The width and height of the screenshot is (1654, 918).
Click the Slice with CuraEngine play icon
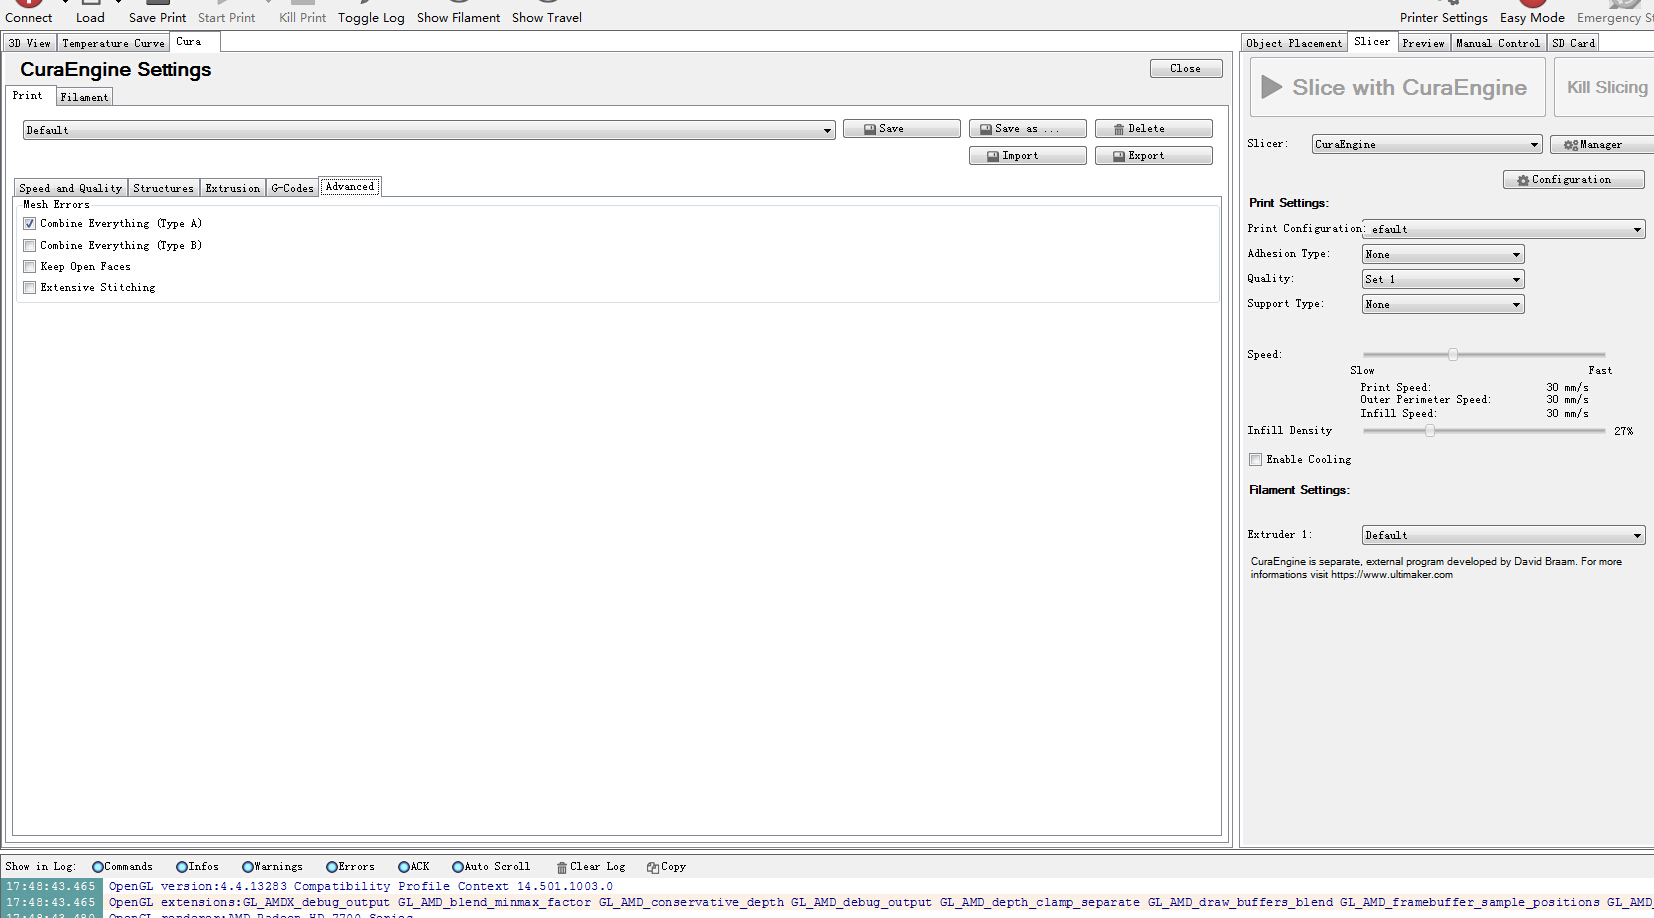click(x=1398, y=87)
